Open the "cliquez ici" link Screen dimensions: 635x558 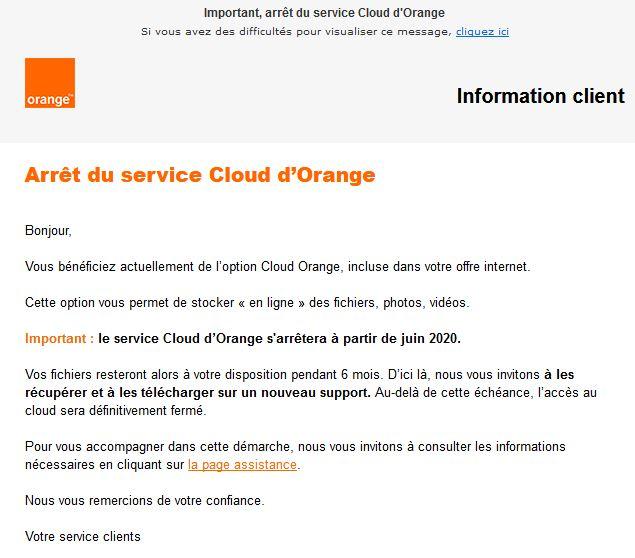click(x=482, y=32)
